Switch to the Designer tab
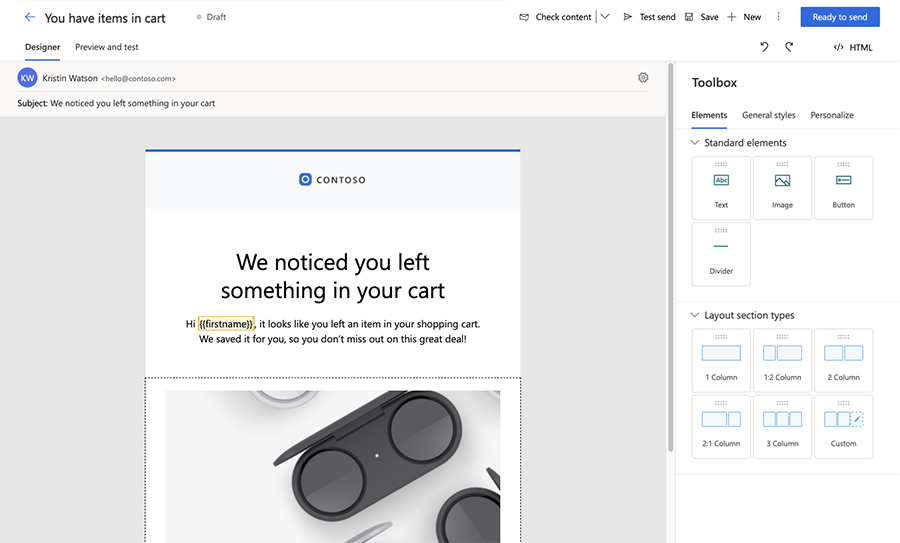 pos(42,47)
